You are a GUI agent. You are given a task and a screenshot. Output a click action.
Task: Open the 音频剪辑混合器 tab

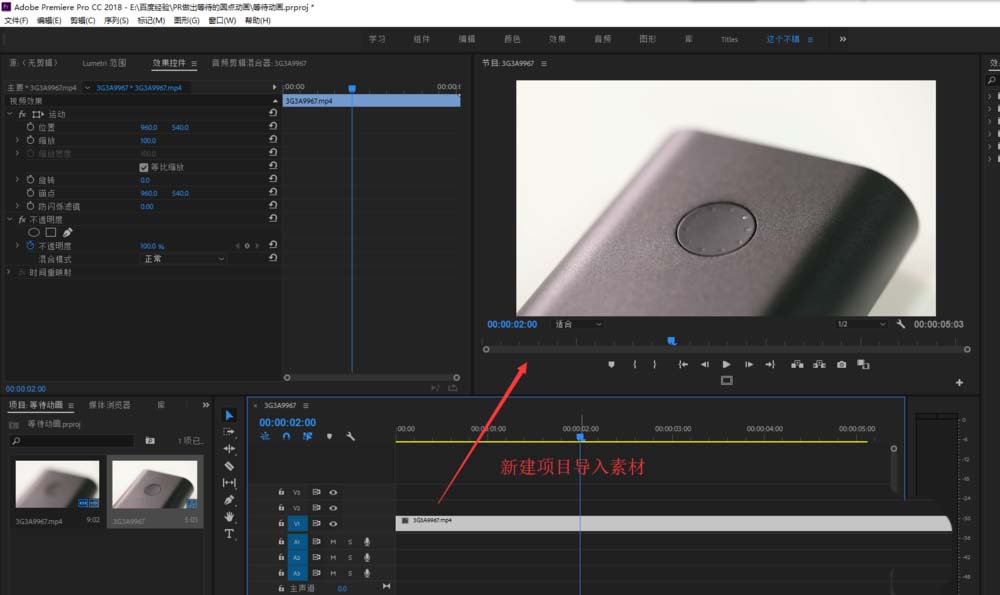tap(259, 63)
